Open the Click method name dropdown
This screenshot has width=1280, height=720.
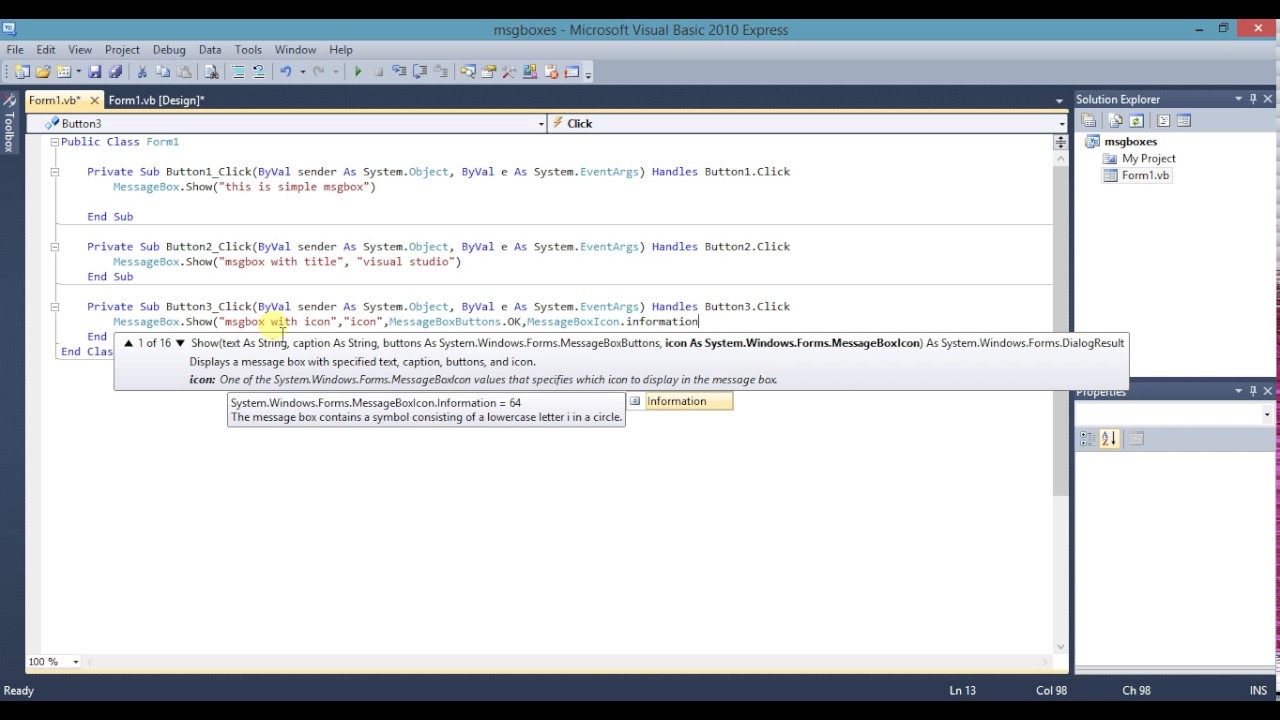[x=1061, y=124]
